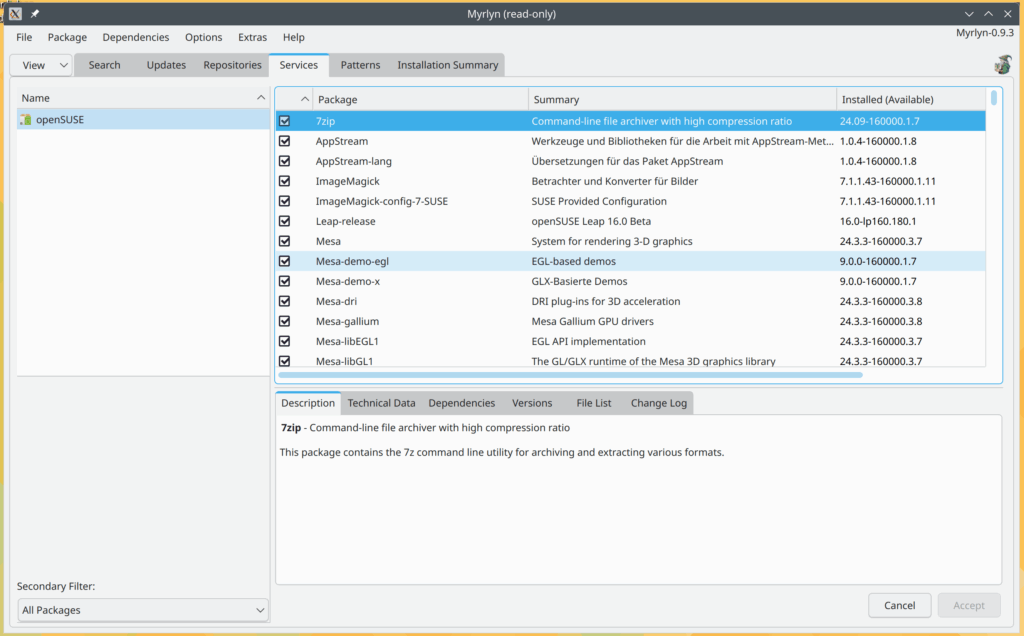The height and width of the screenshot is (636, 1024).
Task: Click the 'Mesa Gallium GPU drivers' summary text
Action: coord(592,321)
